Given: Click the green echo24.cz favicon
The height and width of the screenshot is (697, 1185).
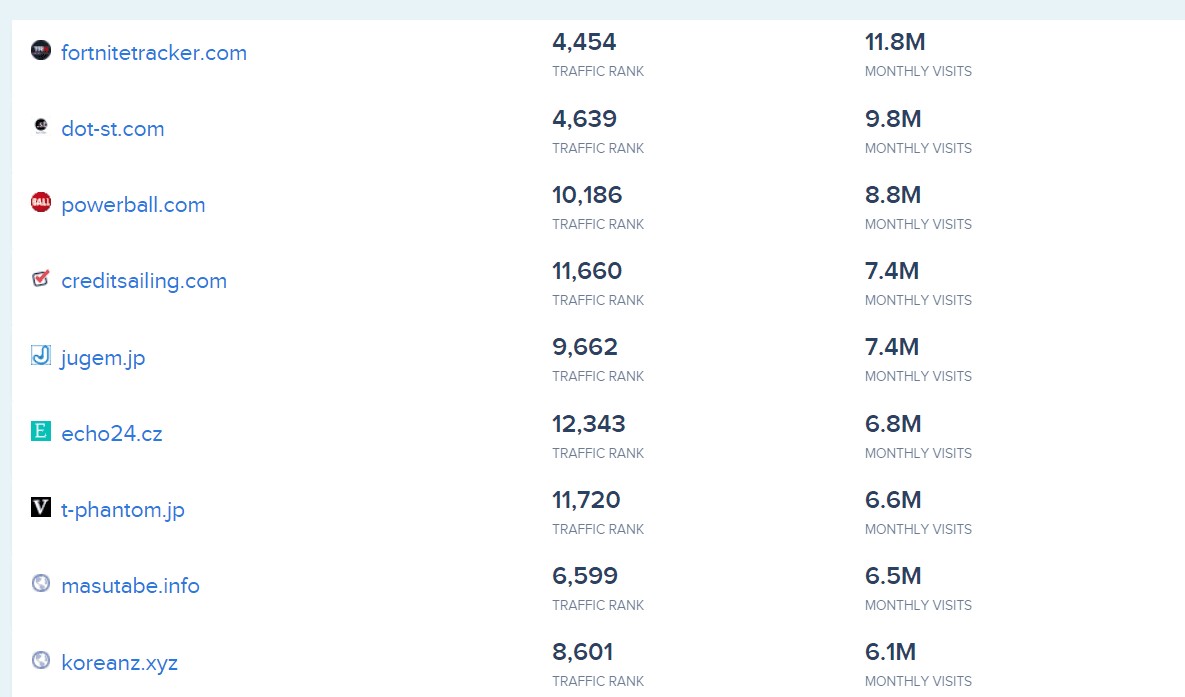Looking at the screenshot, I should tap(40, 430).
